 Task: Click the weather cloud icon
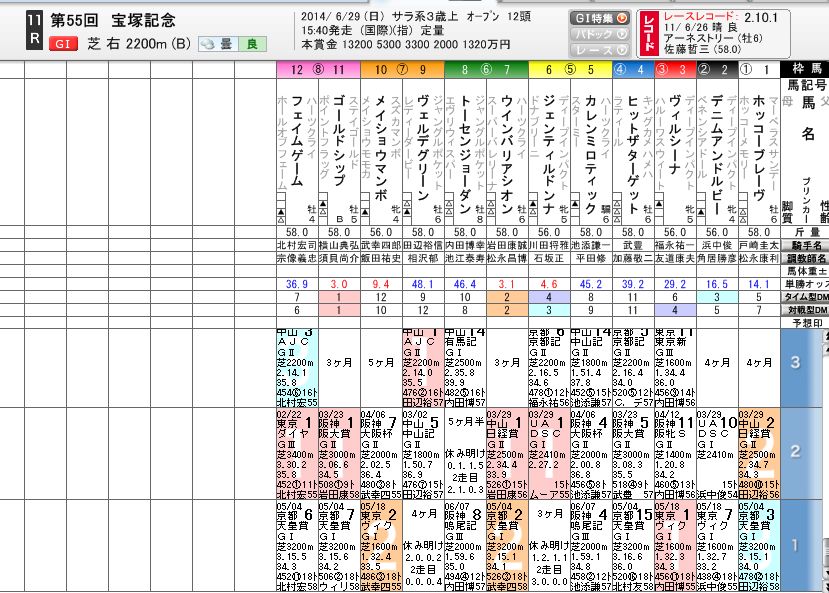point(207,43)
